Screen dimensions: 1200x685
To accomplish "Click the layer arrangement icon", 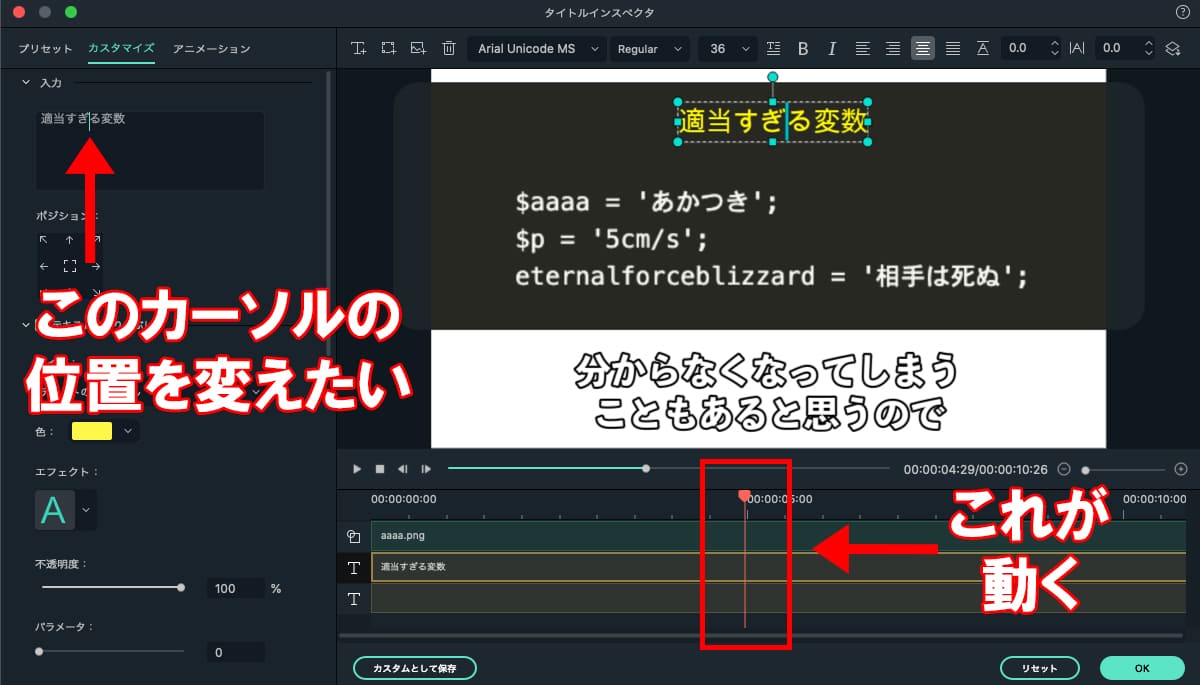I will tap(1173, 48).
